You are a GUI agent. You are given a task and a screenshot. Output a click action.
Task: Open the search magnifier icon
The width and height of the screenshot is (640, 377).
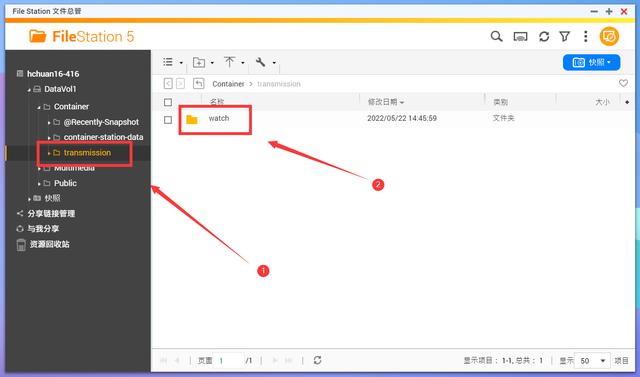[496, 36]
